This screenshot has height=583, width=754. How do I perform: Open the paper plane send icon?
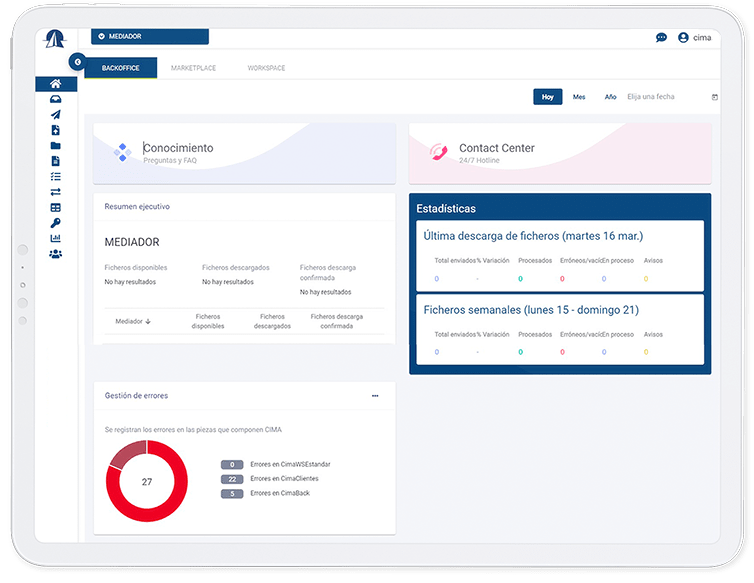coord(56,115)
